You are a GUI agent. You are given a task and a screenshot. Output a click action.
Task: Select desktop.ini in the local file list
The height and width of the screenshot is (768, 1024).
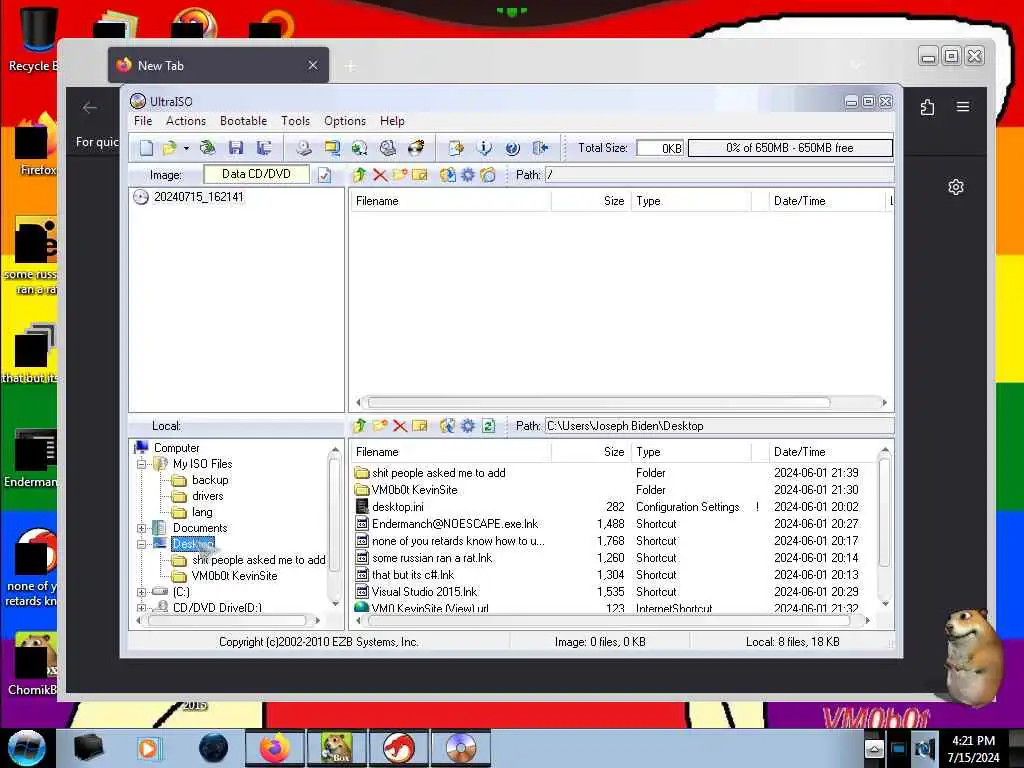(397, 507)
